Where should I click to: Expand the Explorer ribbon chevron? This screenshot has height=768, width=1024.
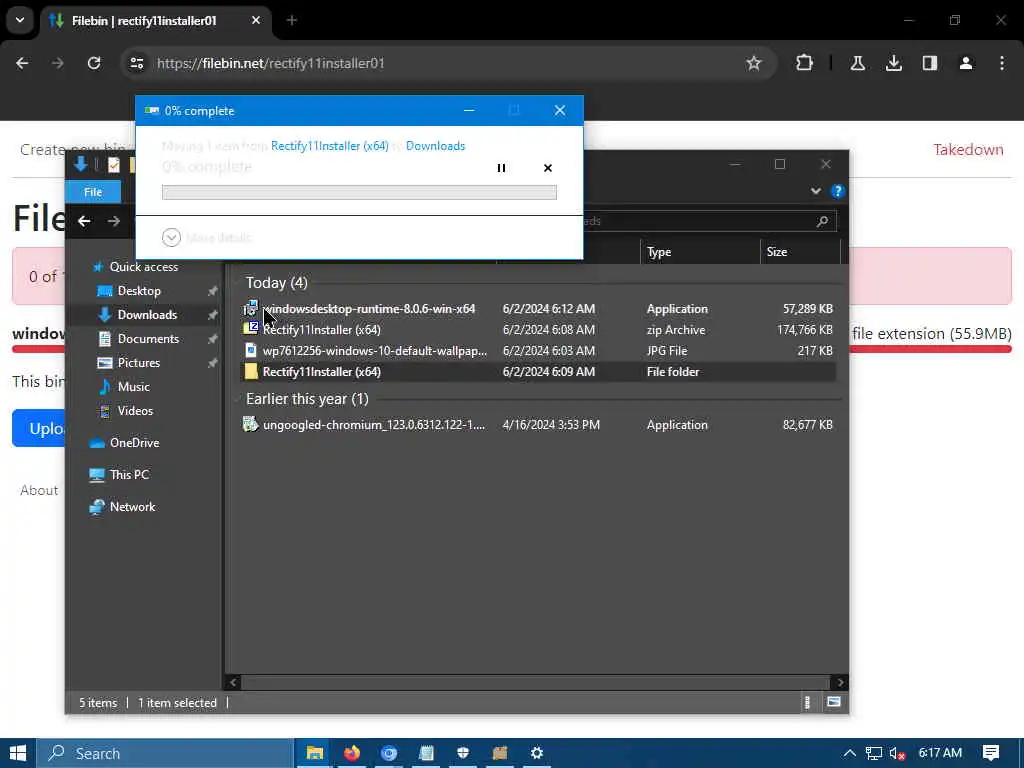pyautogui.click(x=816, y=191)
